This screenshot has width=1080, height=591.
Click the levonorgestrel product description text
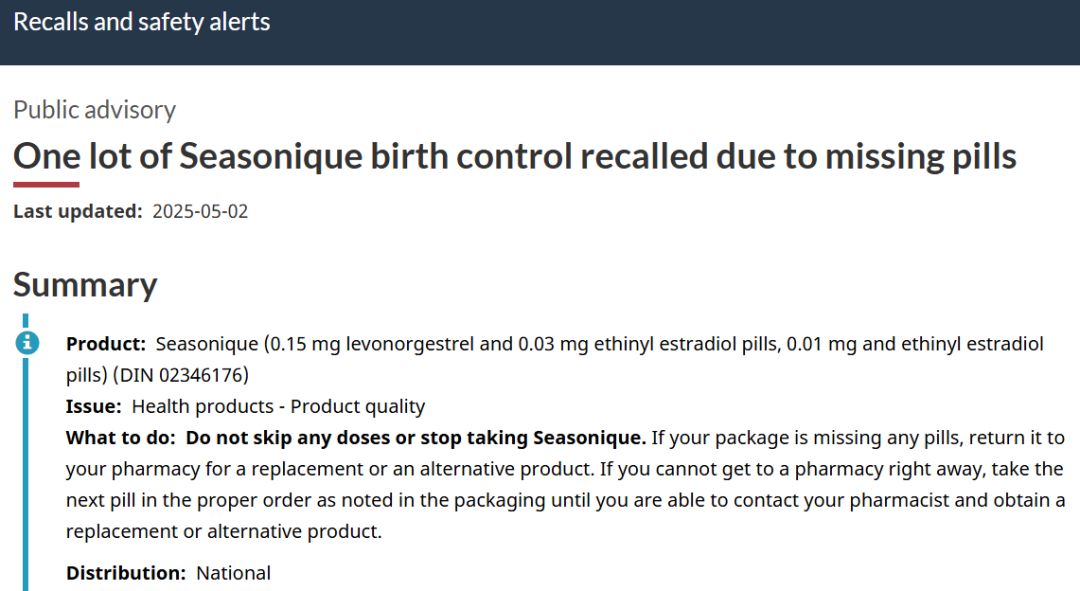(554, 359)
